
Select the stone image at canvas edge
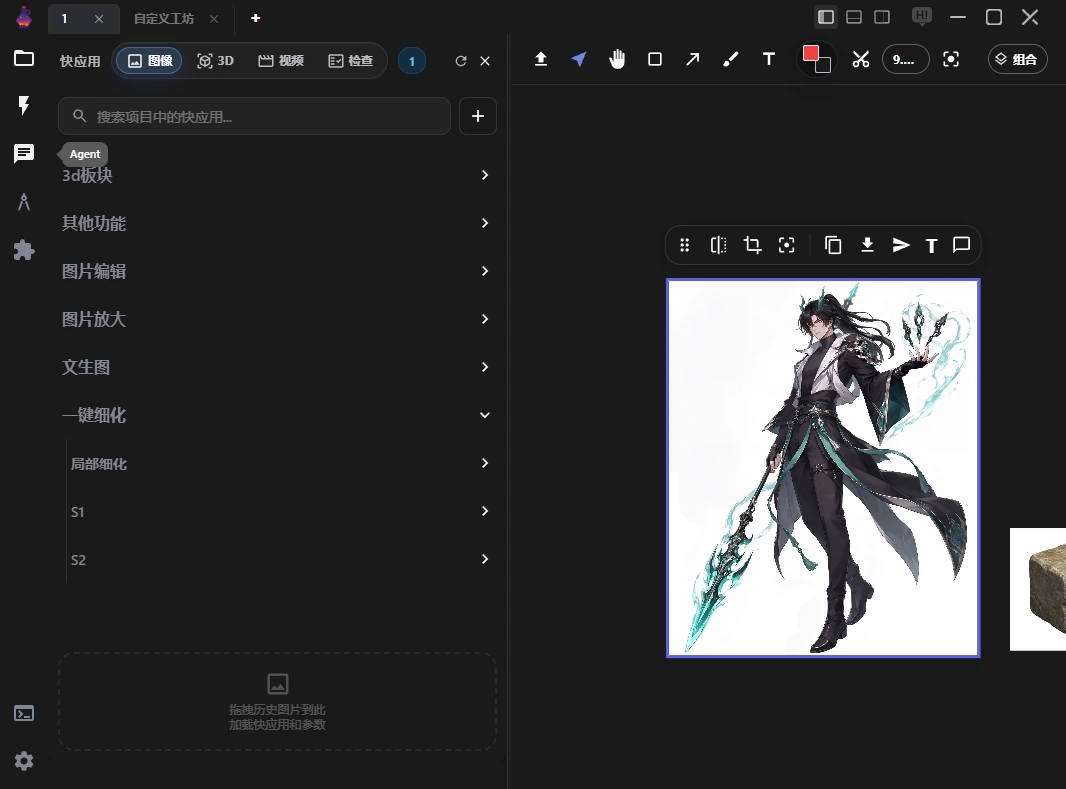pos(1038,589)
